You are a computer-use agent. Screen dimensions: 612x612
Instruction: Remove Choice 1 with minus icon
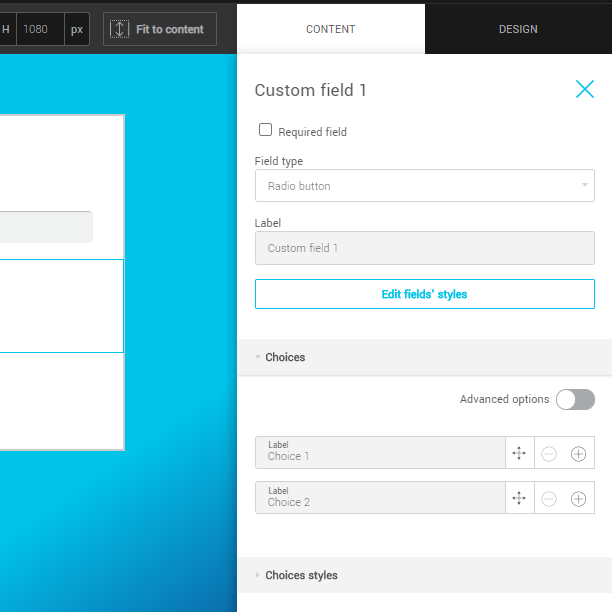click(x=549, y=453)
